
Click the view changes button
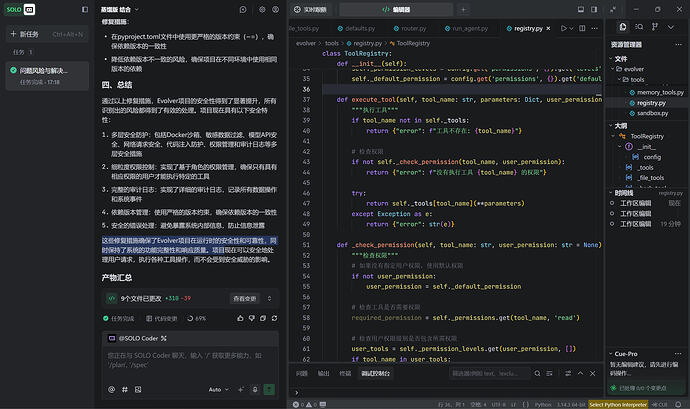click(x=245, y=298)
